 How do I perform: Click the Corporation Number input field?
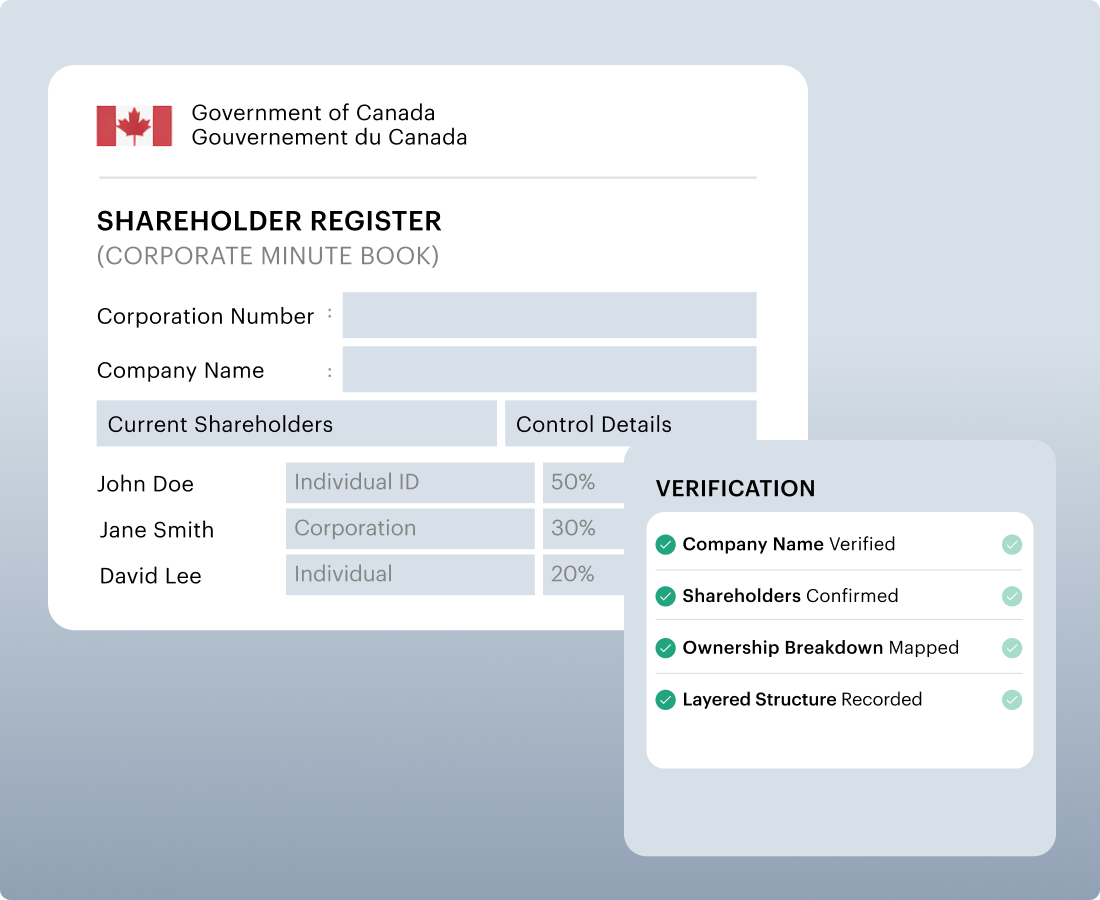pyautogui.click(x=549, y=315)
